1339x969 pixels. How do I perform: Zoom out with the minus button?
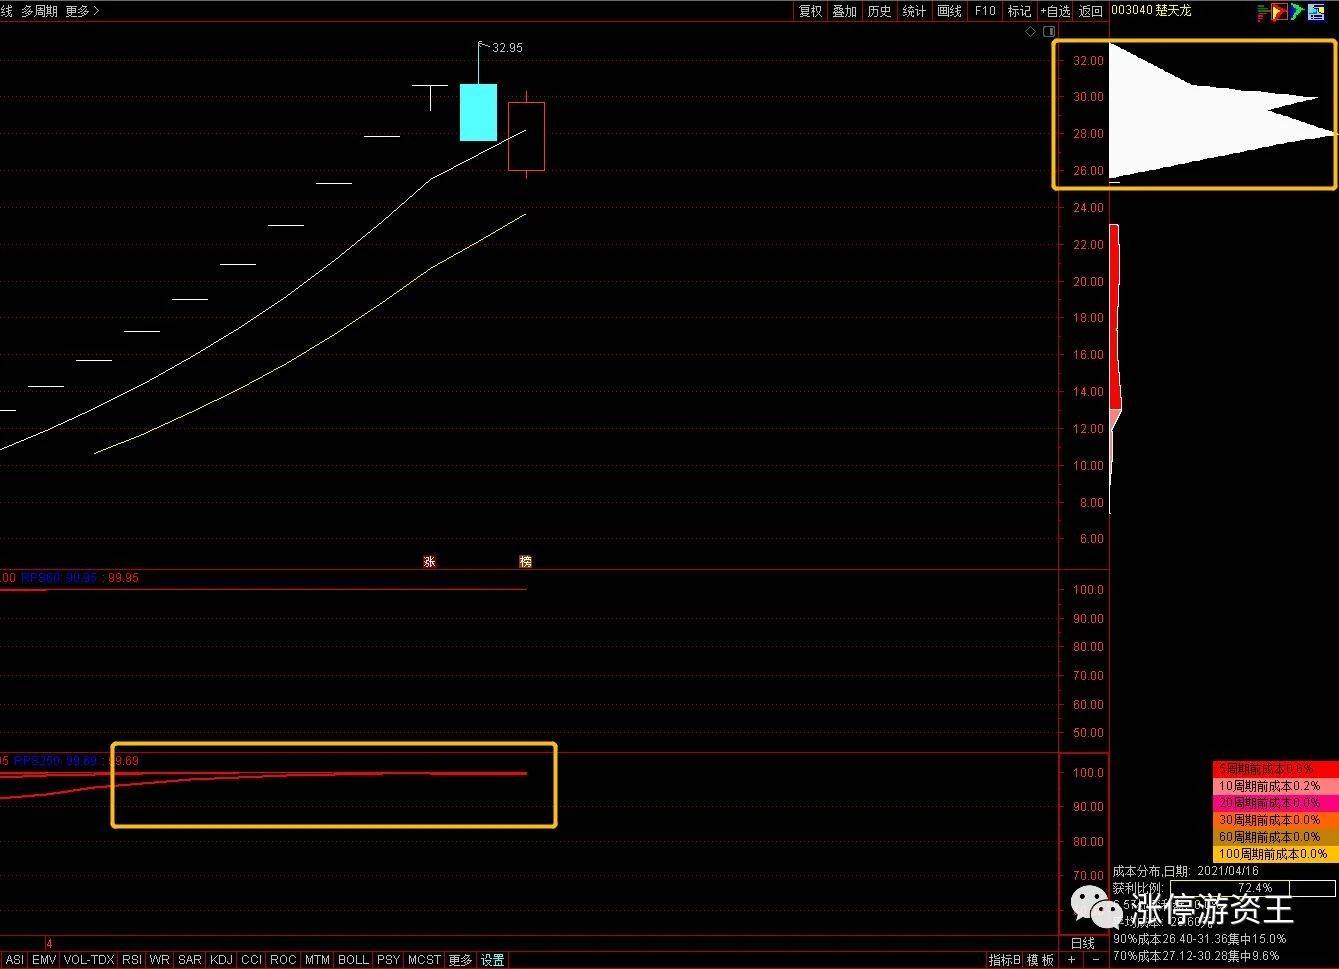1096,960
